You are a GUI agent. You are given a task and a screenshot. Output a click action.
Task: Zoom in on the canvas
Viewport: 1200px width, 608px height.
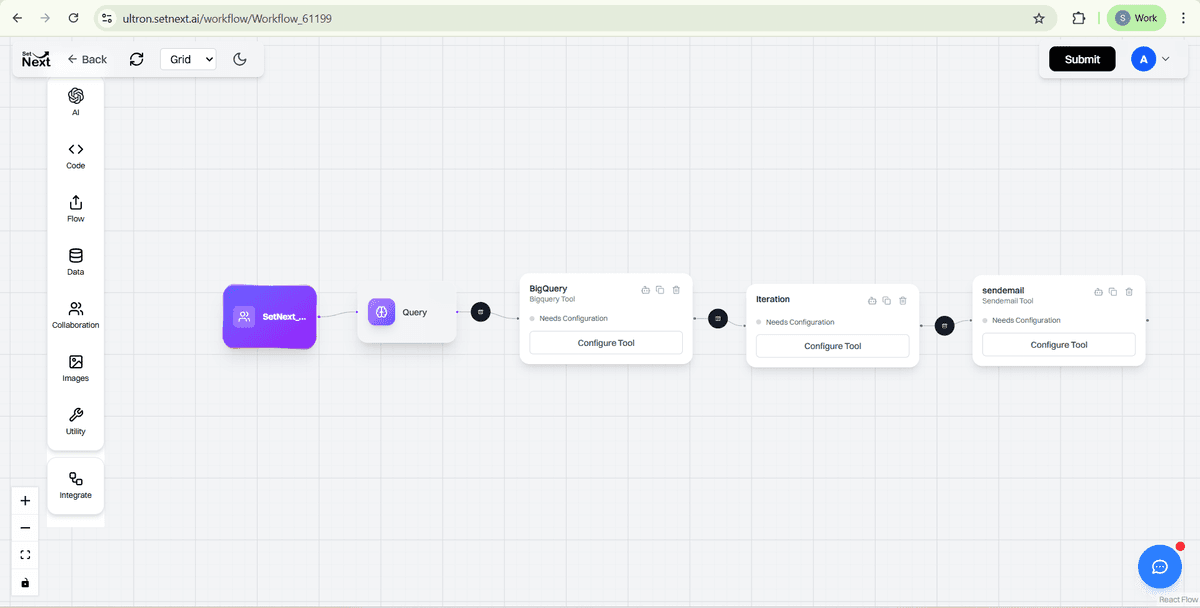point(25,501)
